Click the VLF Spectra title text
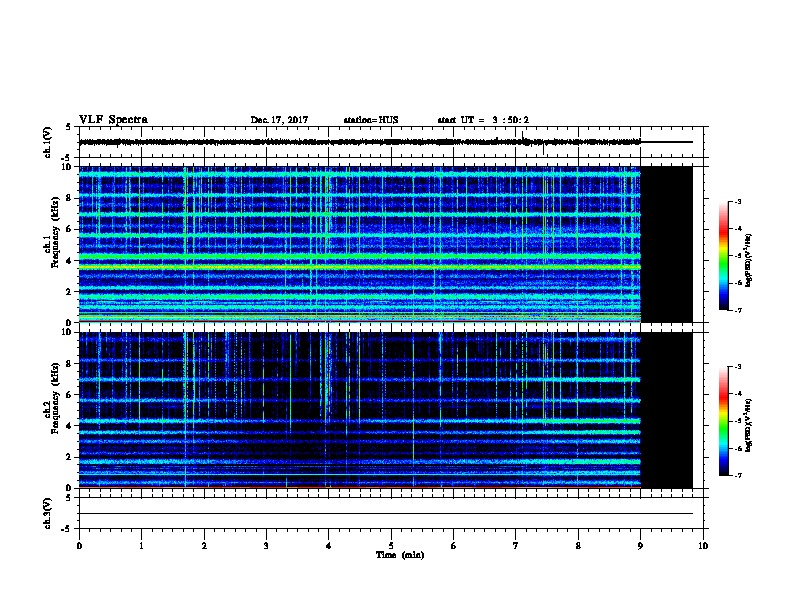The image size is (792, 612). pos(113,120)
